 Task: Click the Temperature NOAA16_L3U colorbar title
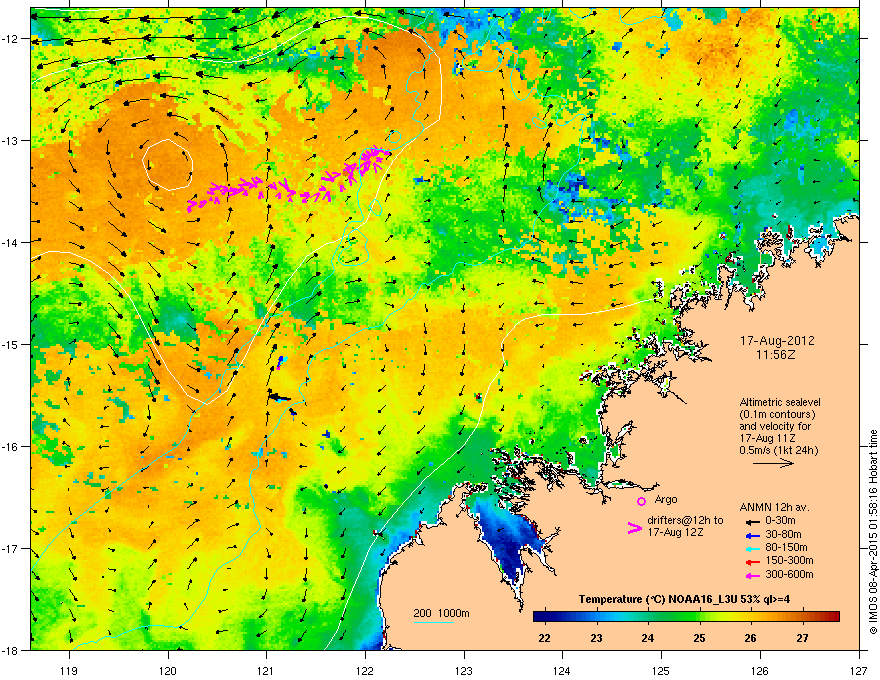(684, 599)
